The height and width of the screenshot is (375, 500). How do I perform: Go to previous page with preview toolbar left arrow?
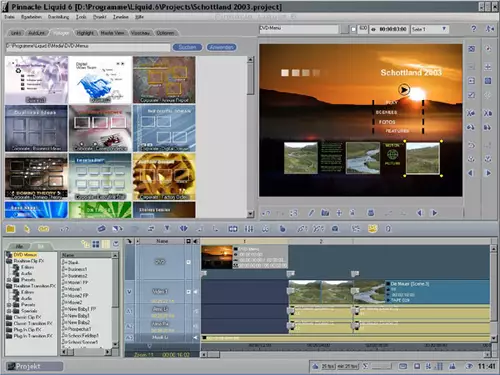click(420, 213)
